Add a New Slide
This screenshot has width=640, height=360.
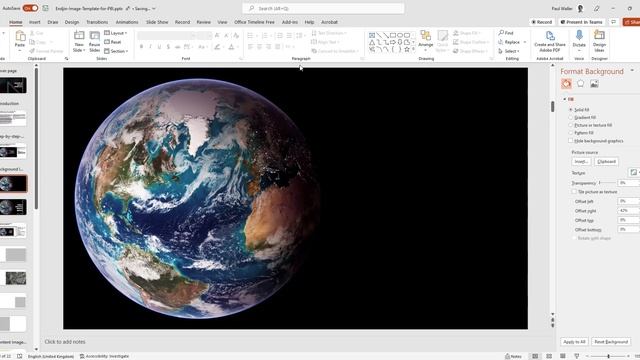79,41
